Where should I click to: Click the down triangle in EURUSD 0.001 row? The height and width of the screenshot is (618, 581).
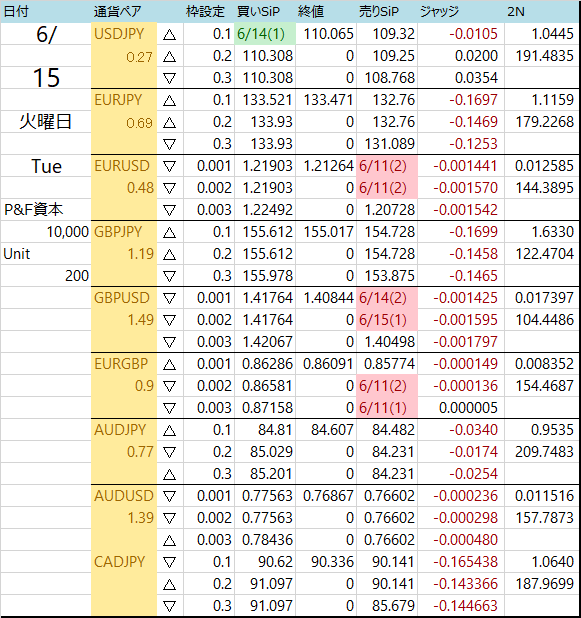[x=169, y=166]
